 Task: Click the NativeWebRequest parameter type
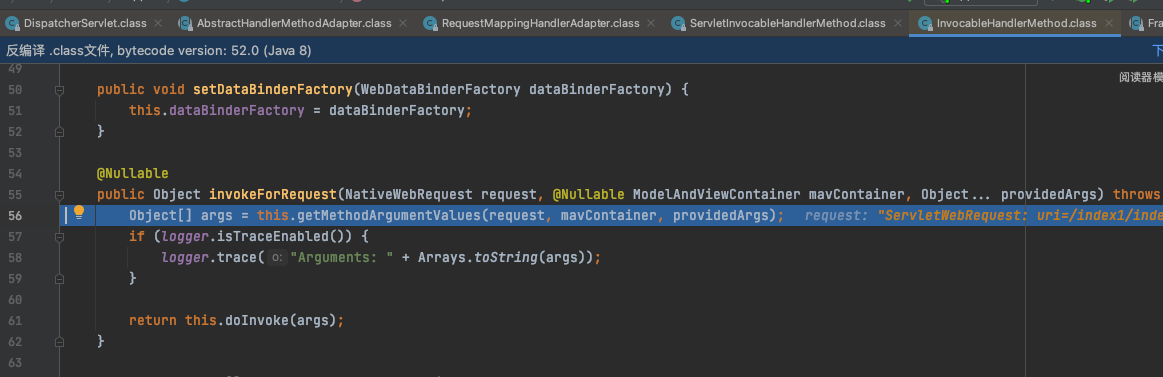pyautogui.click(x=409, y=194)
